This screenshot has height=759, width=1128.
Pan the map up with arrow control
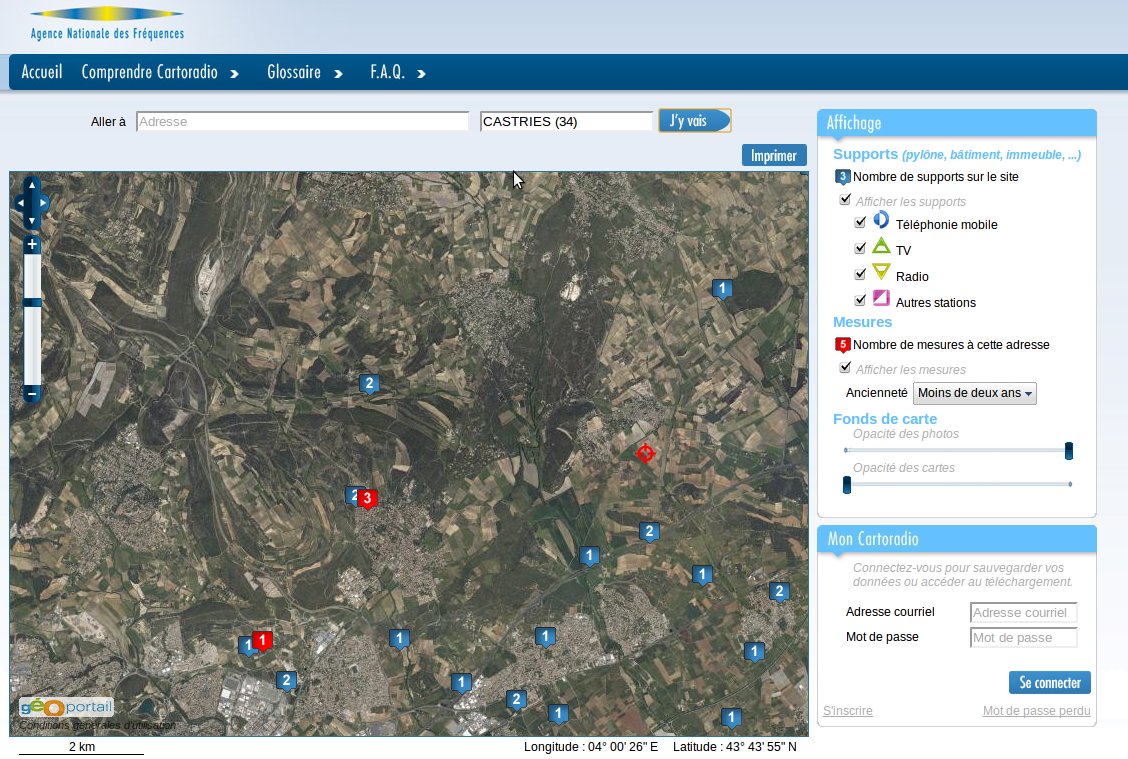32,184
